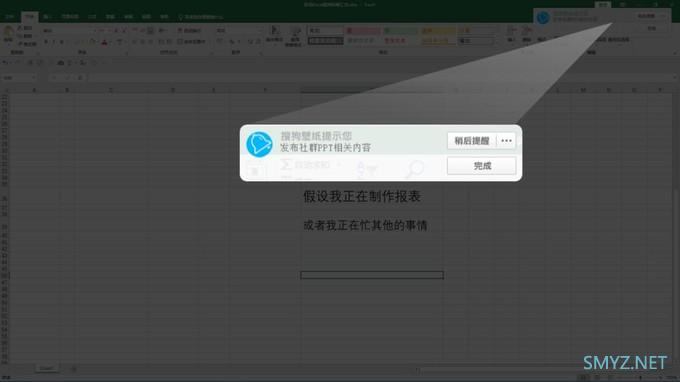Image resolution: width=680 pixels, height=382 pixels.
Task: Apply the red Bad cell style swatch
Action: (x=363, y=31)
